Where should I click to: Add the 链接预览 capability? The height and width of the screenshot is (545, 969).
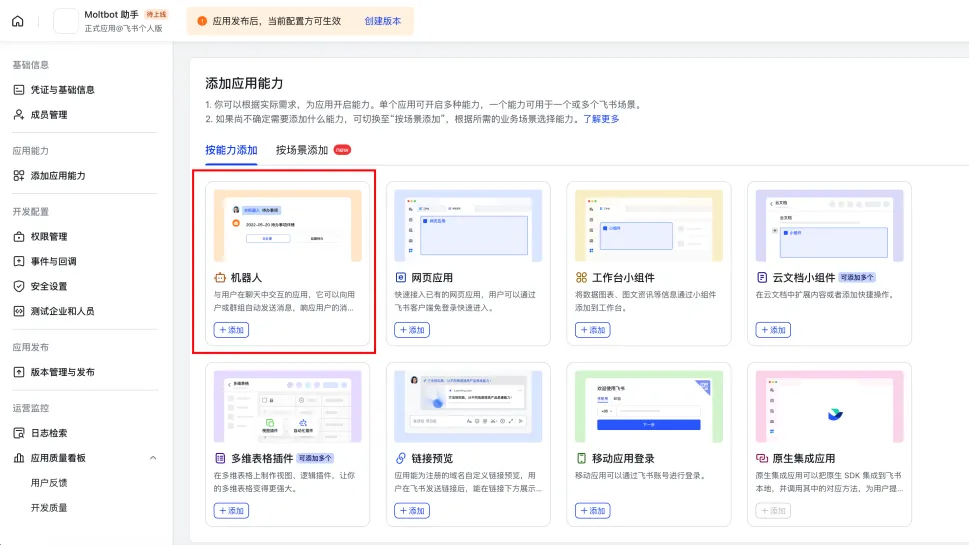coord(412,511)
